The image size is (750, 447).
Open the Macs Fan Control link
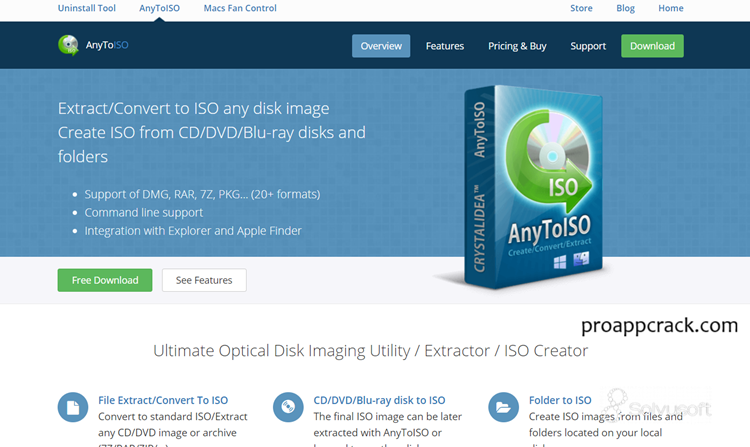click(240, 9)
